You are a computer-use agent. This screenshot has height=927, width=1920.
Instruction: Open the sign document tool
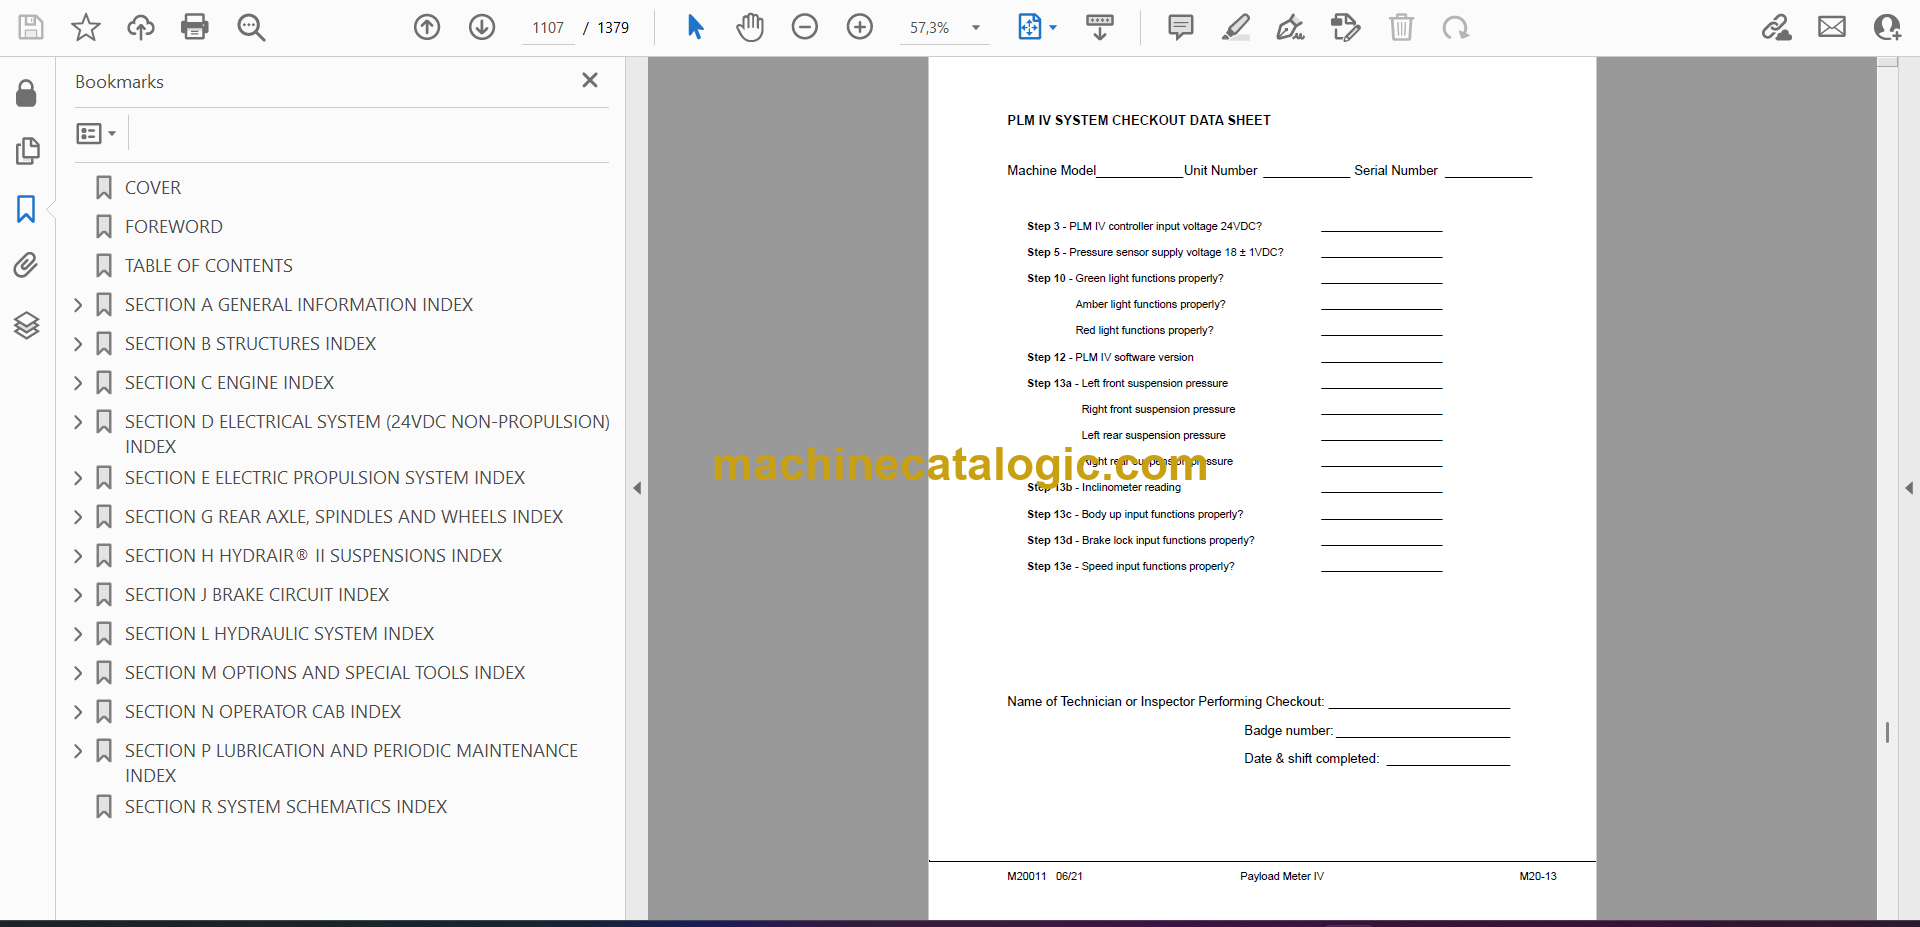[x=1291, y=27]
